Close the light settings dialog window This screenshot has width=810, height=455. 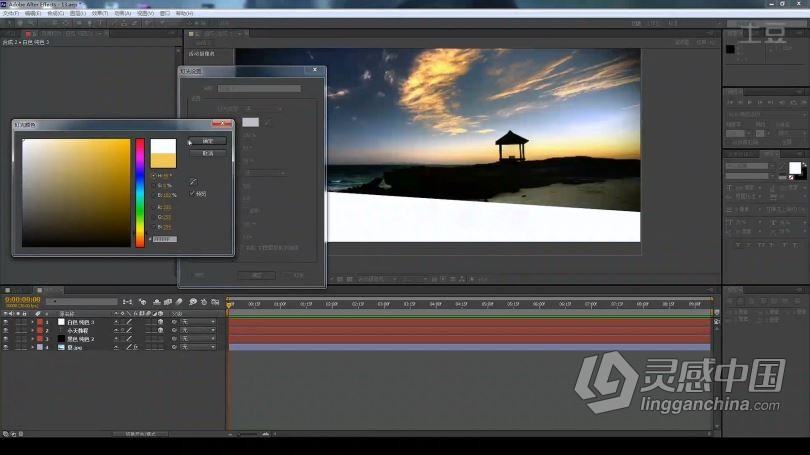pyautogui.click(x=315, y=70)
